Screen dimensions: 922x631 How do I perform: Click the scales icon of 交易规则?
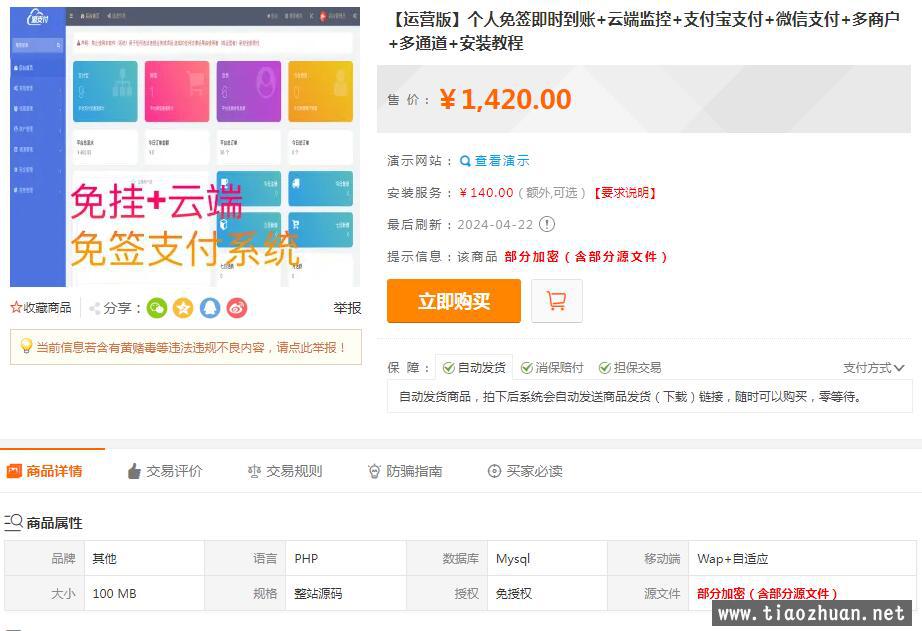[x=254, y=471]
